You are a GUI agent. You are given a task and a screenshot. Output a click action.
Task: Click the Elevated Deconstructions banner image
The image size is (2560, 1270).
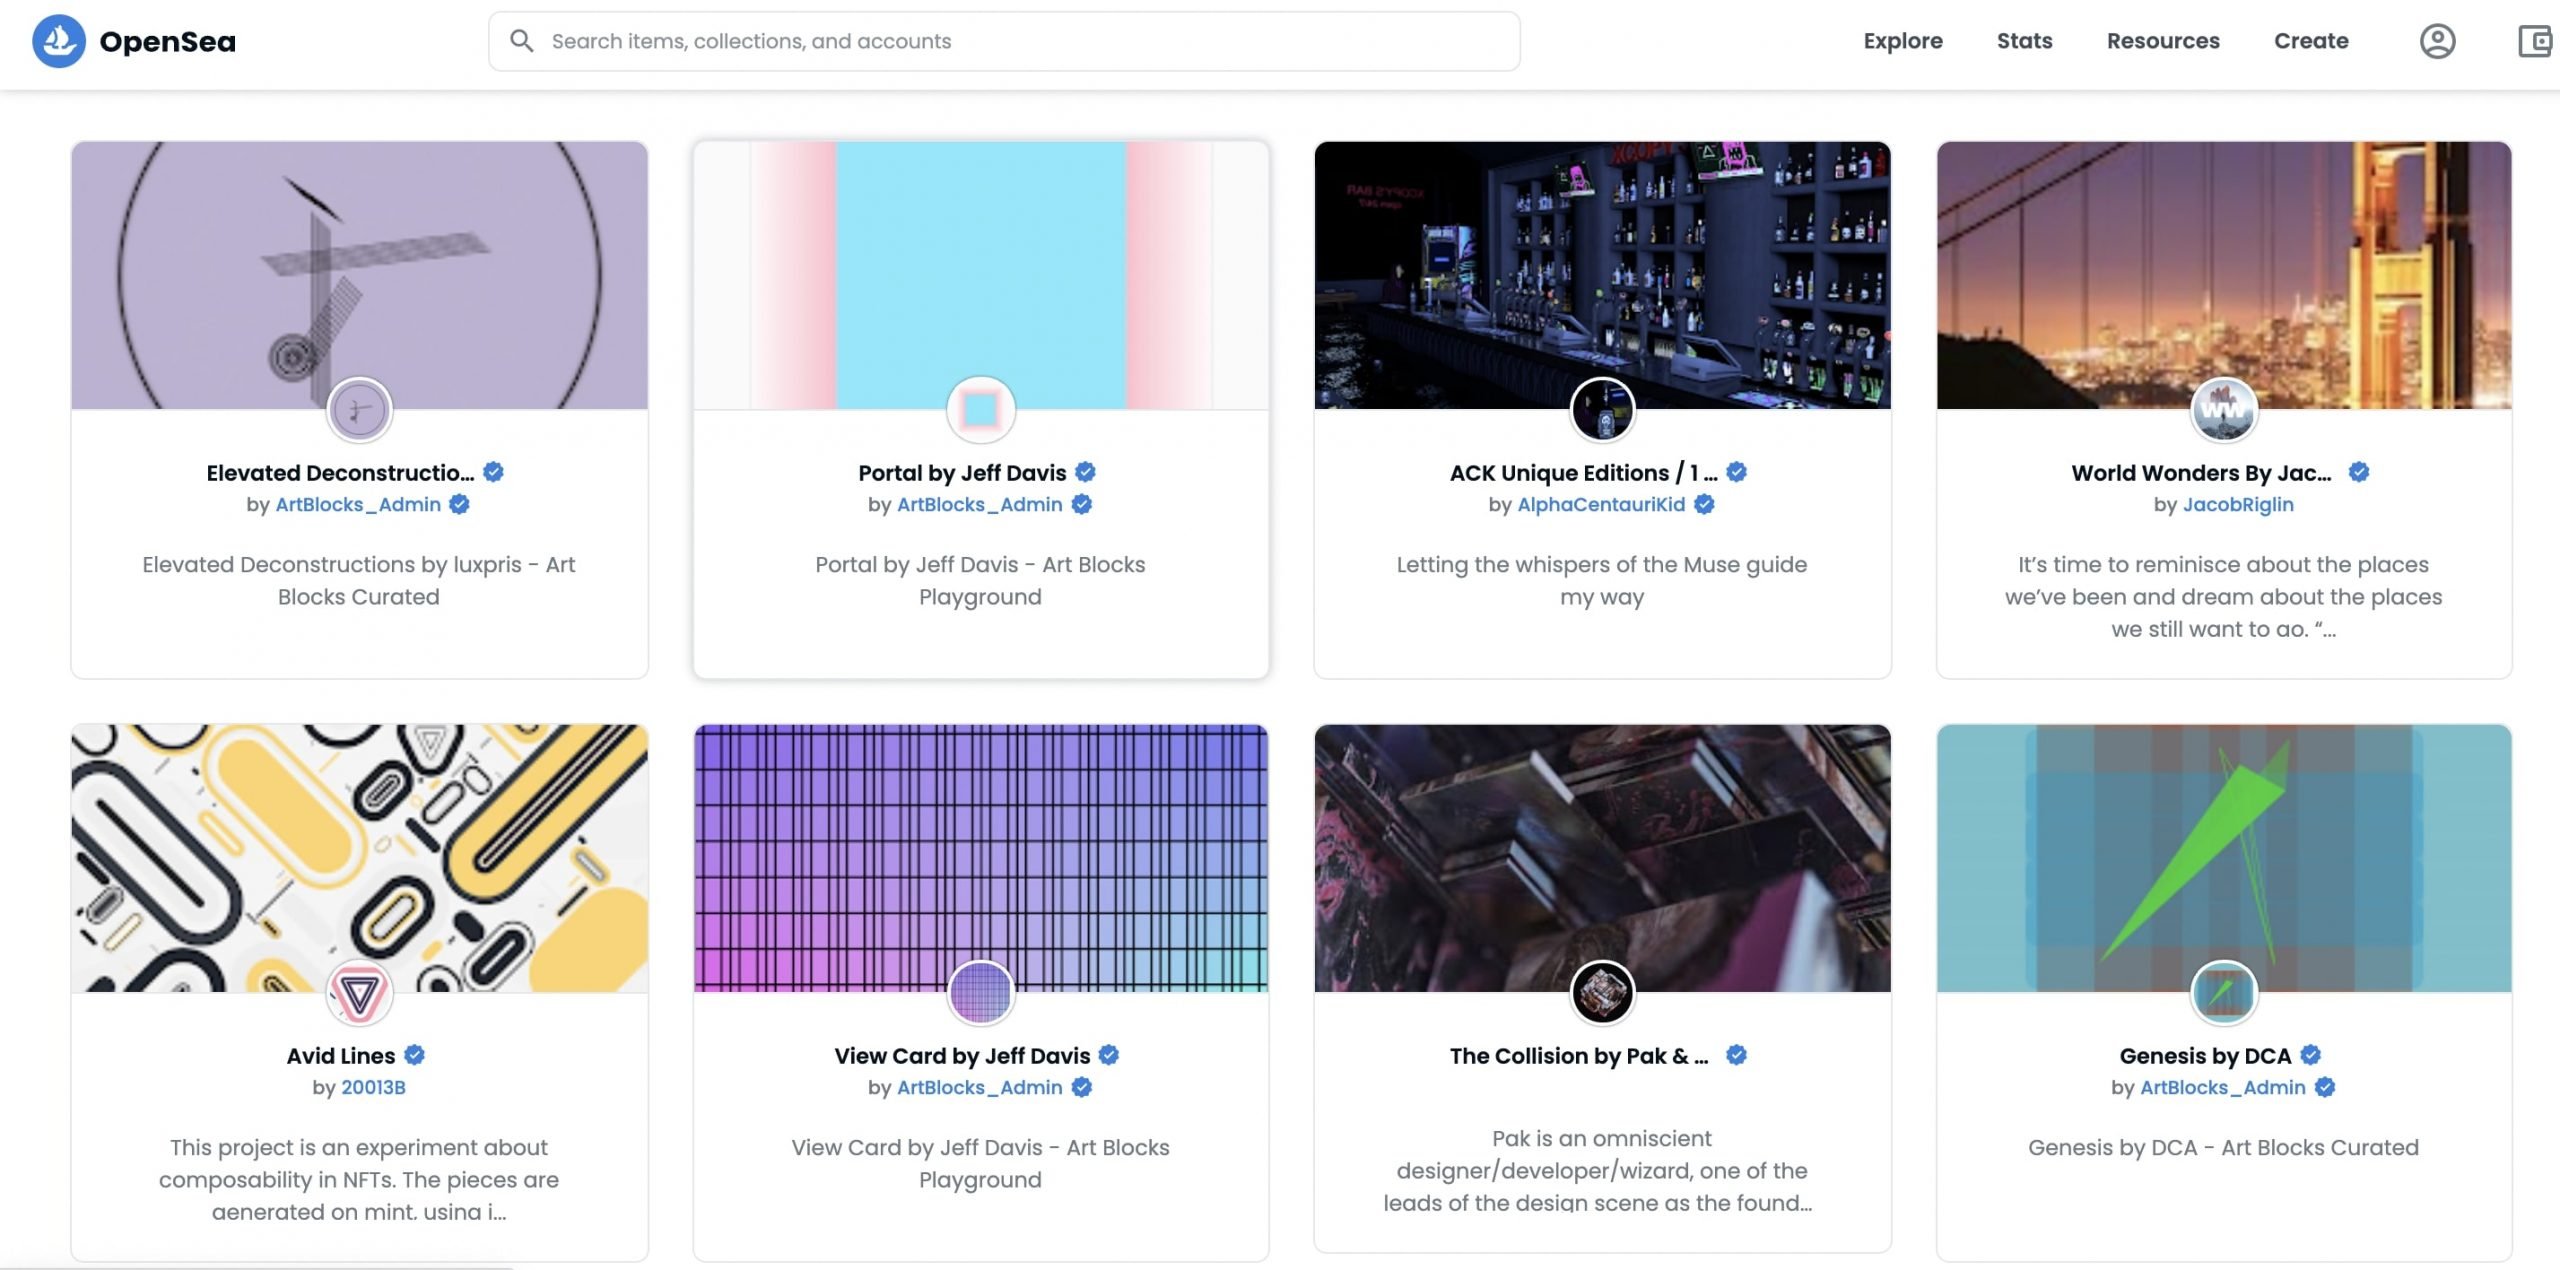359,277
